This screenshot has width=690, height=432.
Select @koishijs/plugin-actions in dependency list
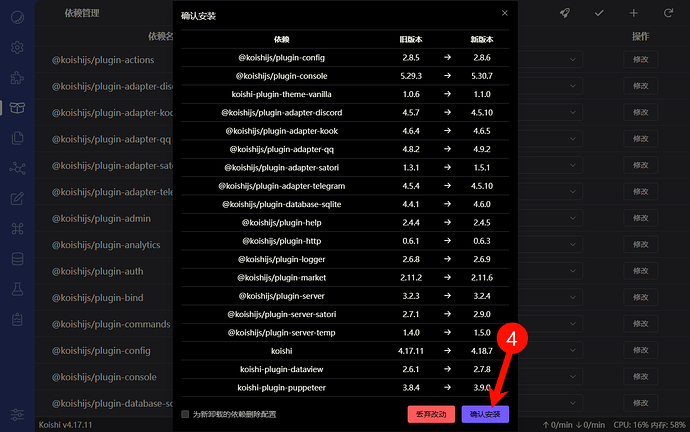[x=103, y=60]
